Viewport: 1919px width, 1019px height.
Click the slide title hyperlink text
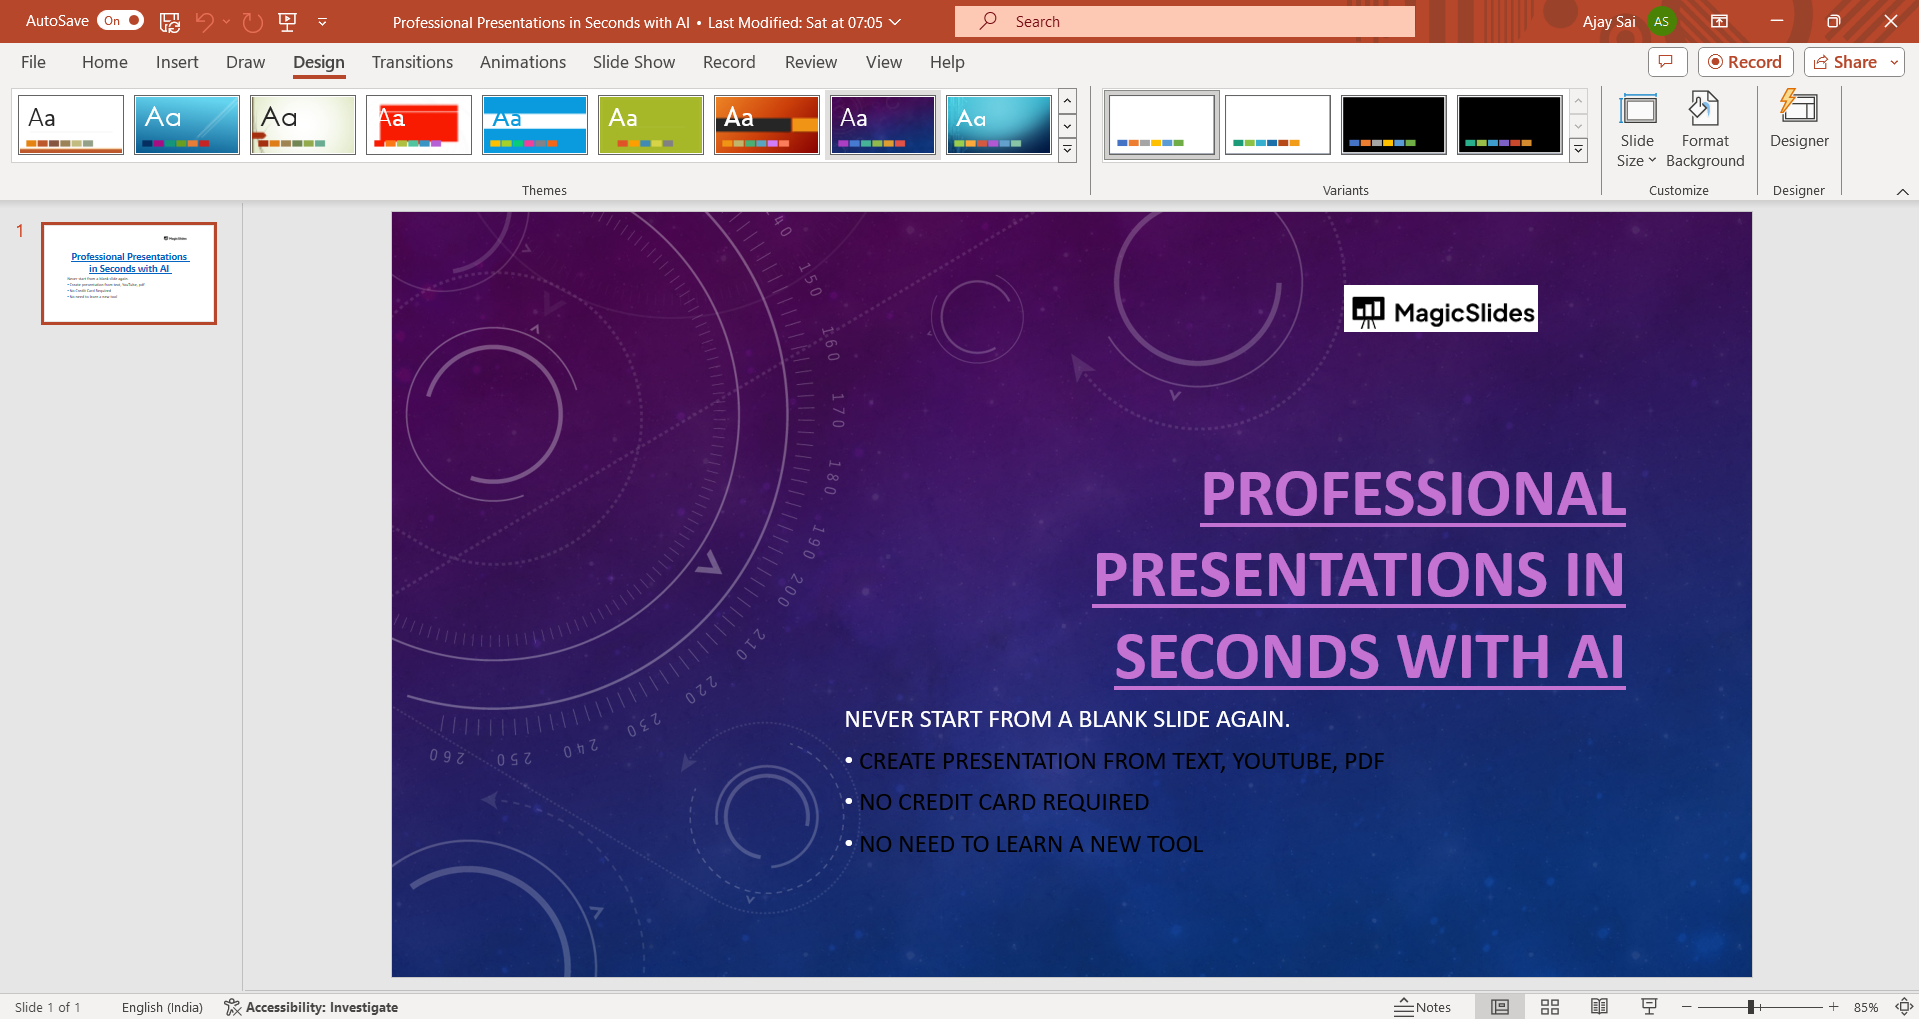[x=1360, y=575]
